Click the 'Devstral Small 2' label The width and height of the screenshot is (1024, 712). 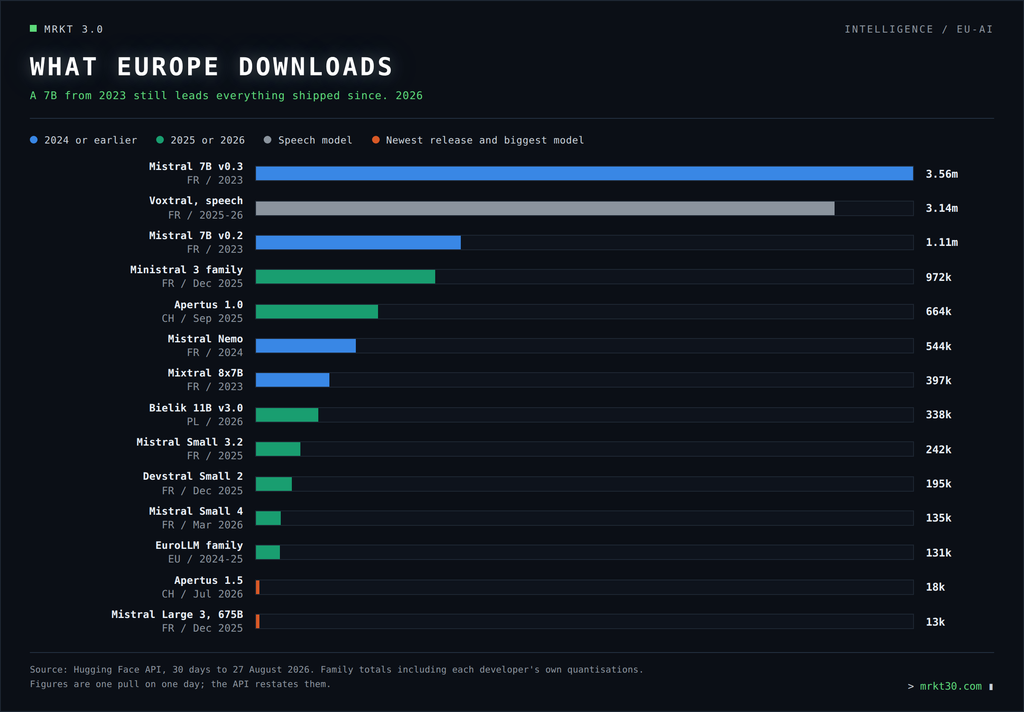(x=193, y=476)
